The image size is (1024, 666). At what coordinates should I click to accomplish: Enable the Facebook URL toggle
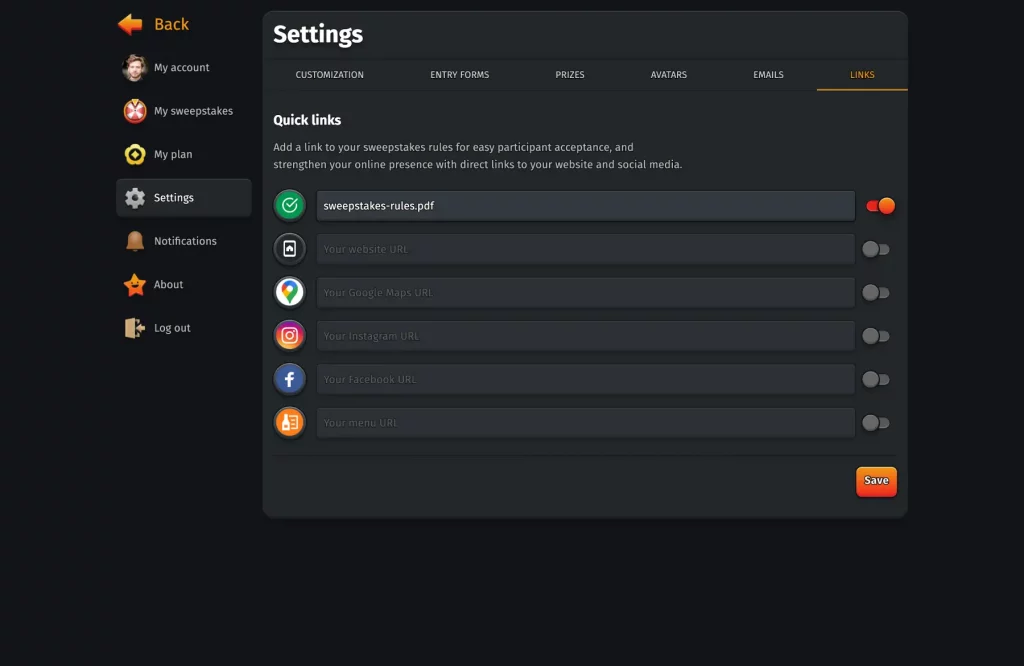876,379
